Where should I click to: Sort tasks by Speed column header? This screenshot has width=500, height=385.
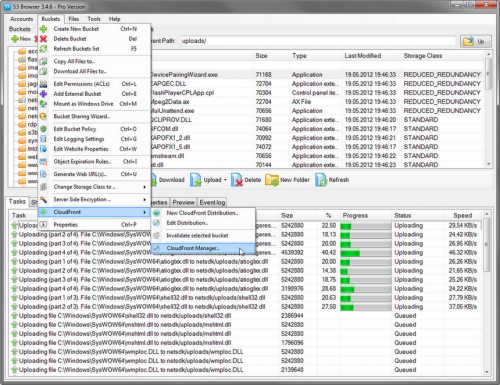coord(463,215)
